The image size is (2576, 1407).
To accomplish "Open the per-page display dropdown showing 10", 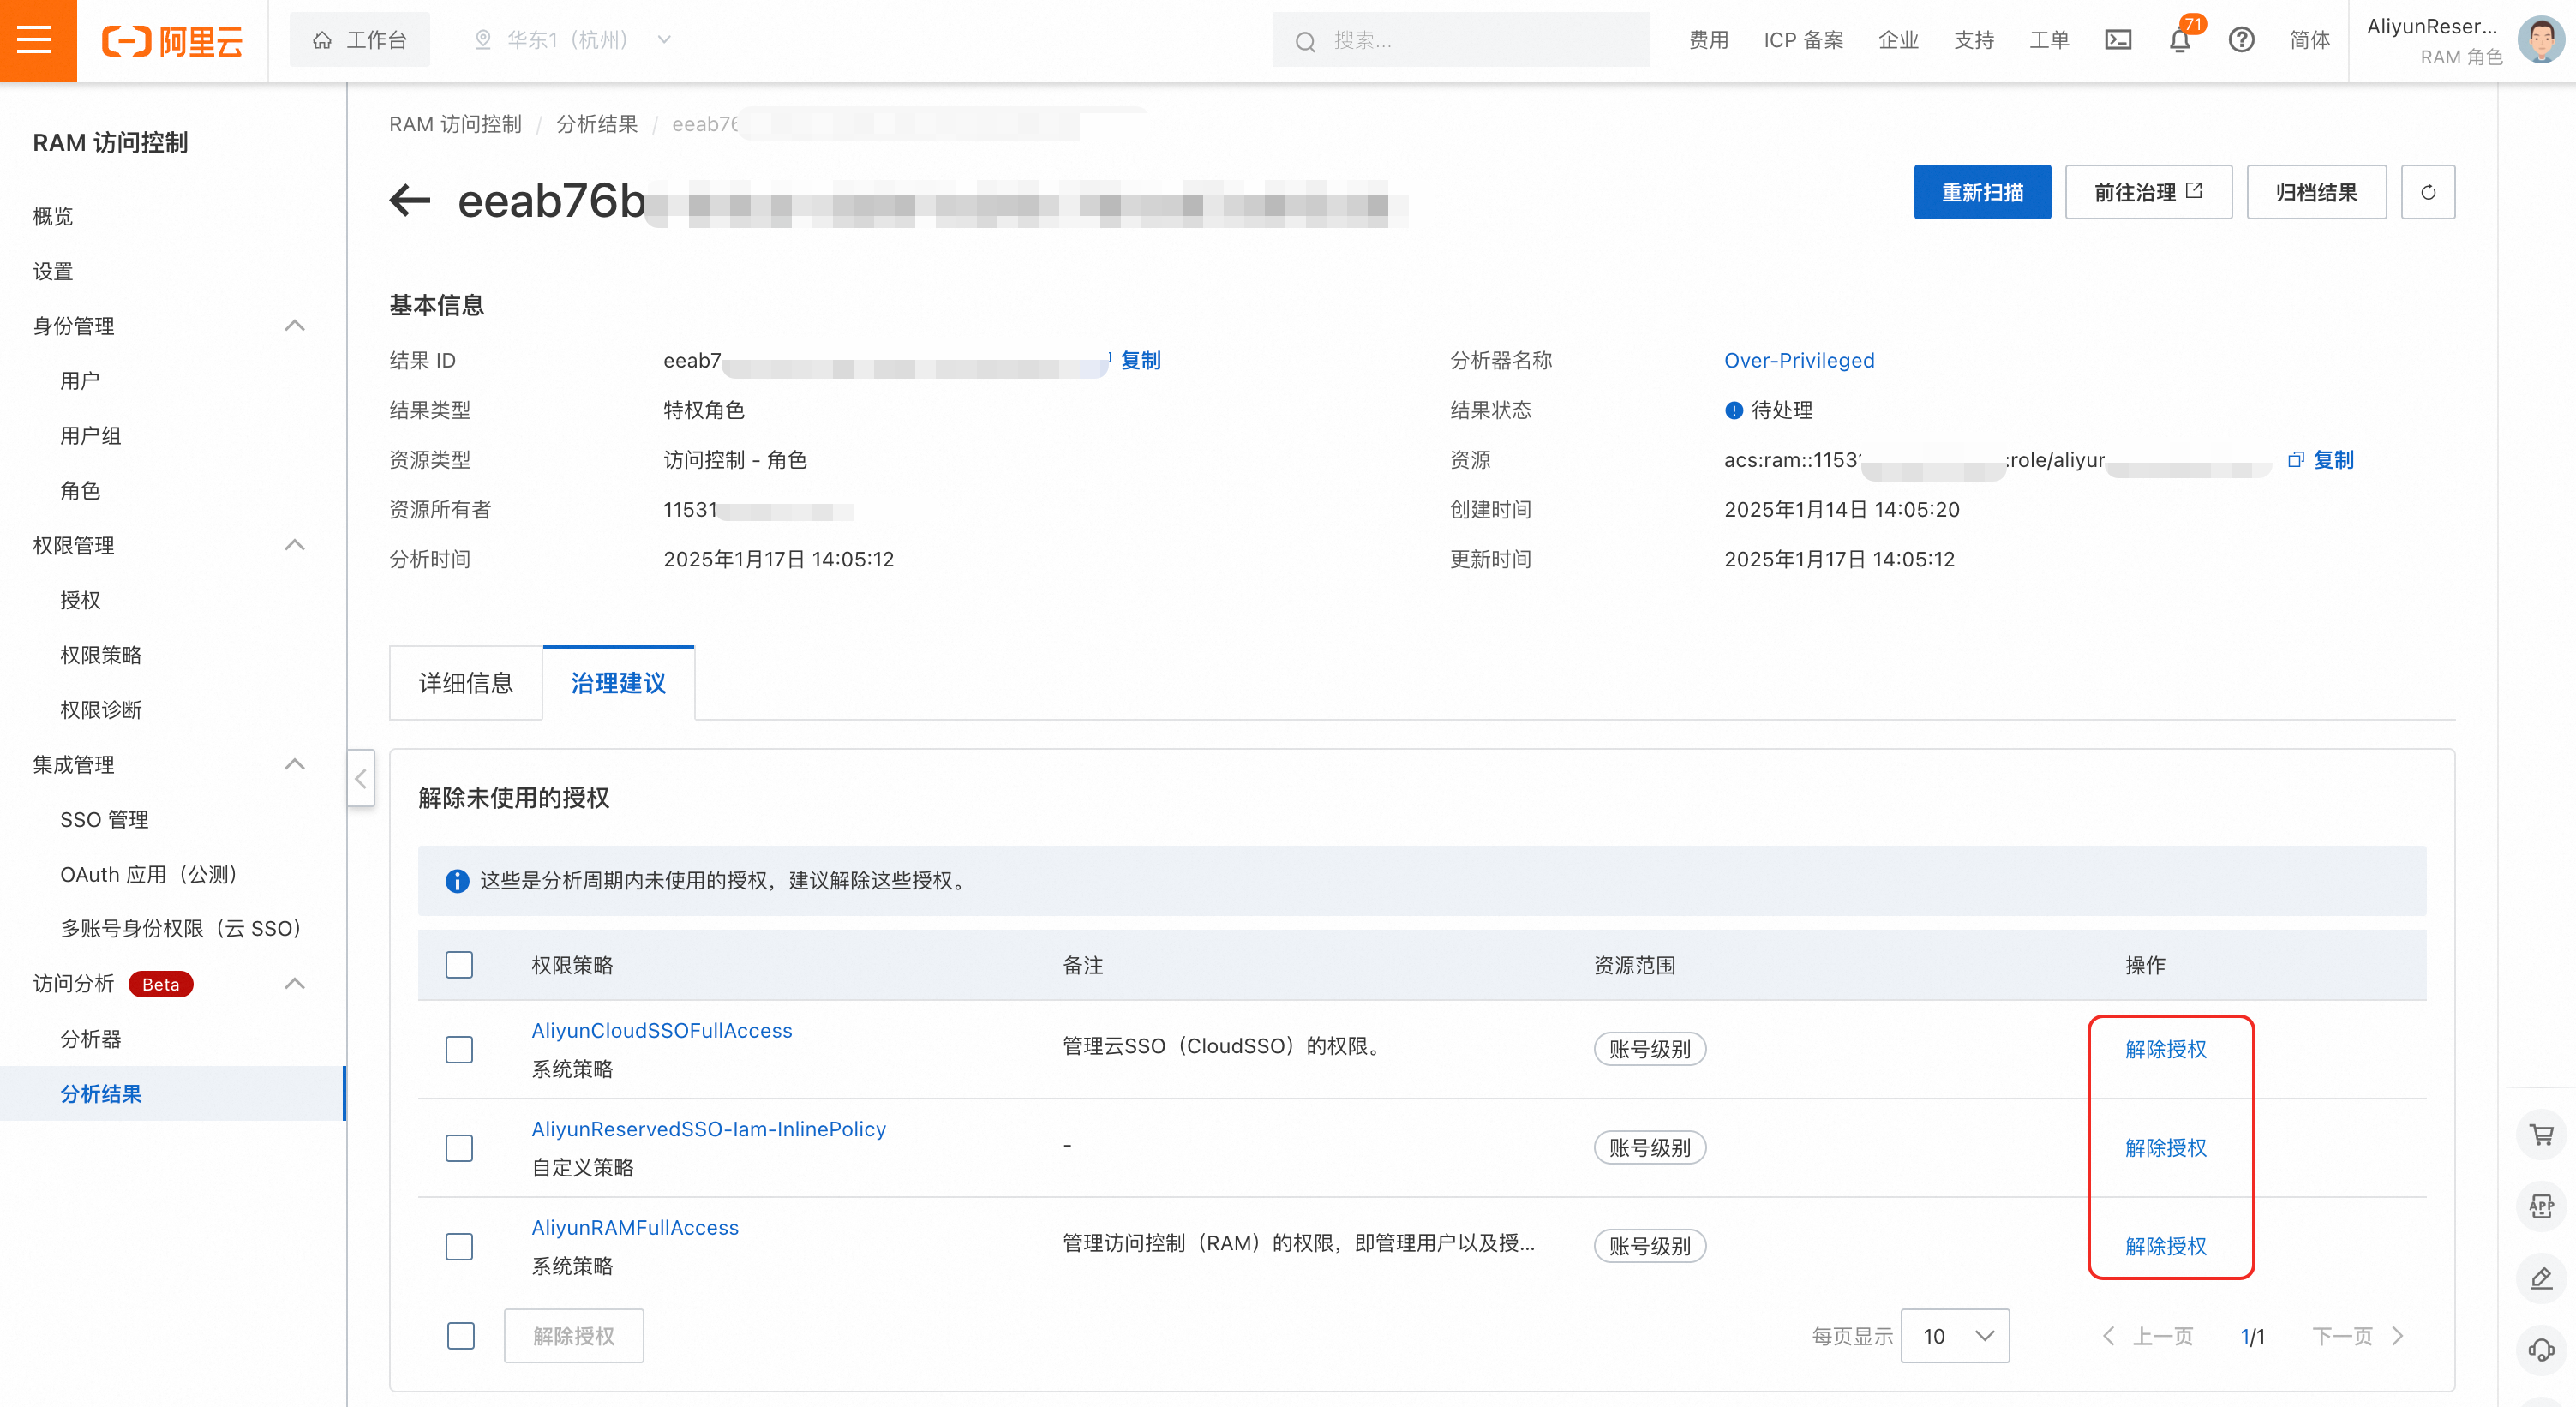I will click(1955, 1336).
